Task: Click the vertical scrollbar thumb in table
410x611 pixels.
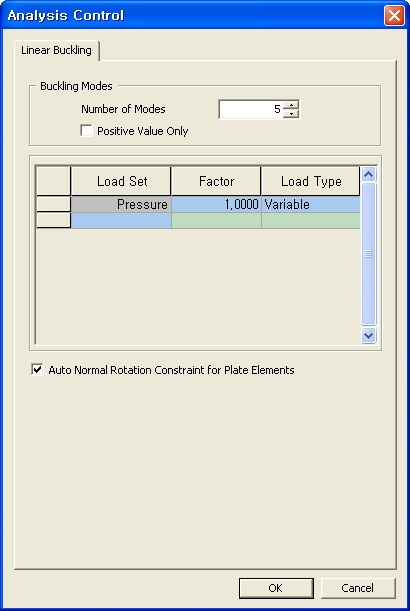Action: click(368, 254)
